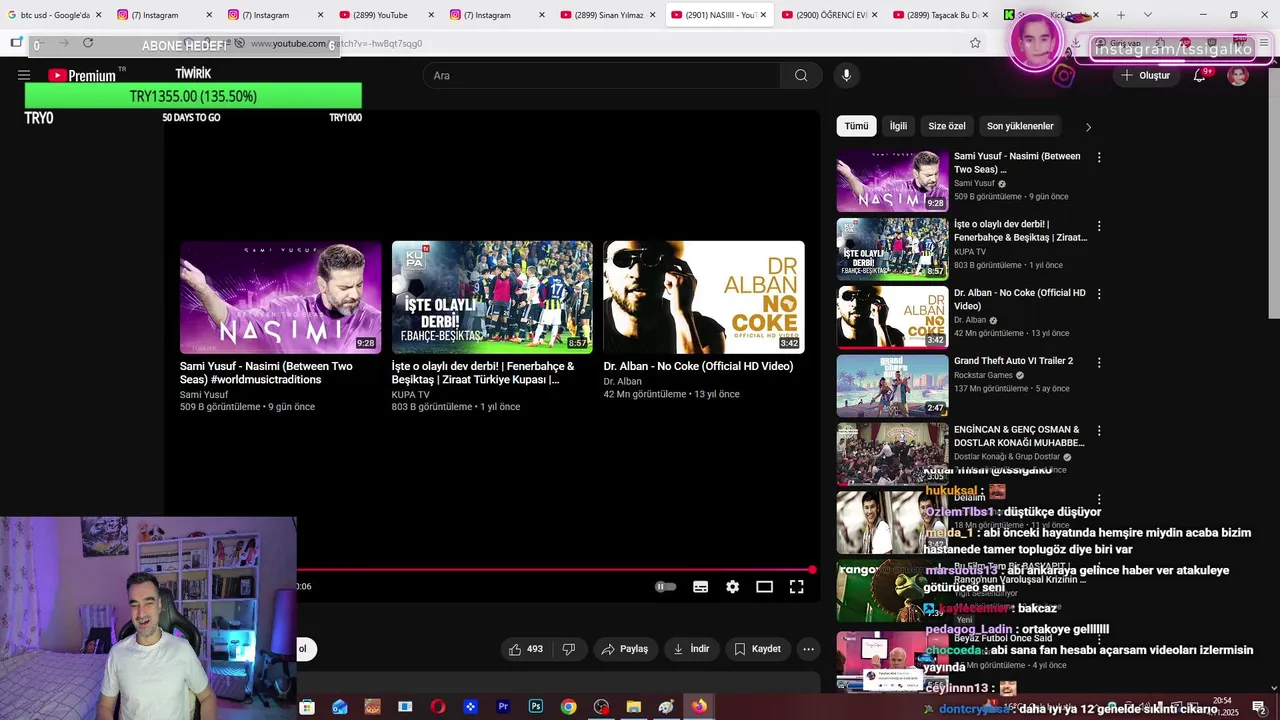Open options for Grand Theft Auto VI Trailer
Viewport: 1280px width, 720px height.
pyautogui.click(x=1099, y=362)
